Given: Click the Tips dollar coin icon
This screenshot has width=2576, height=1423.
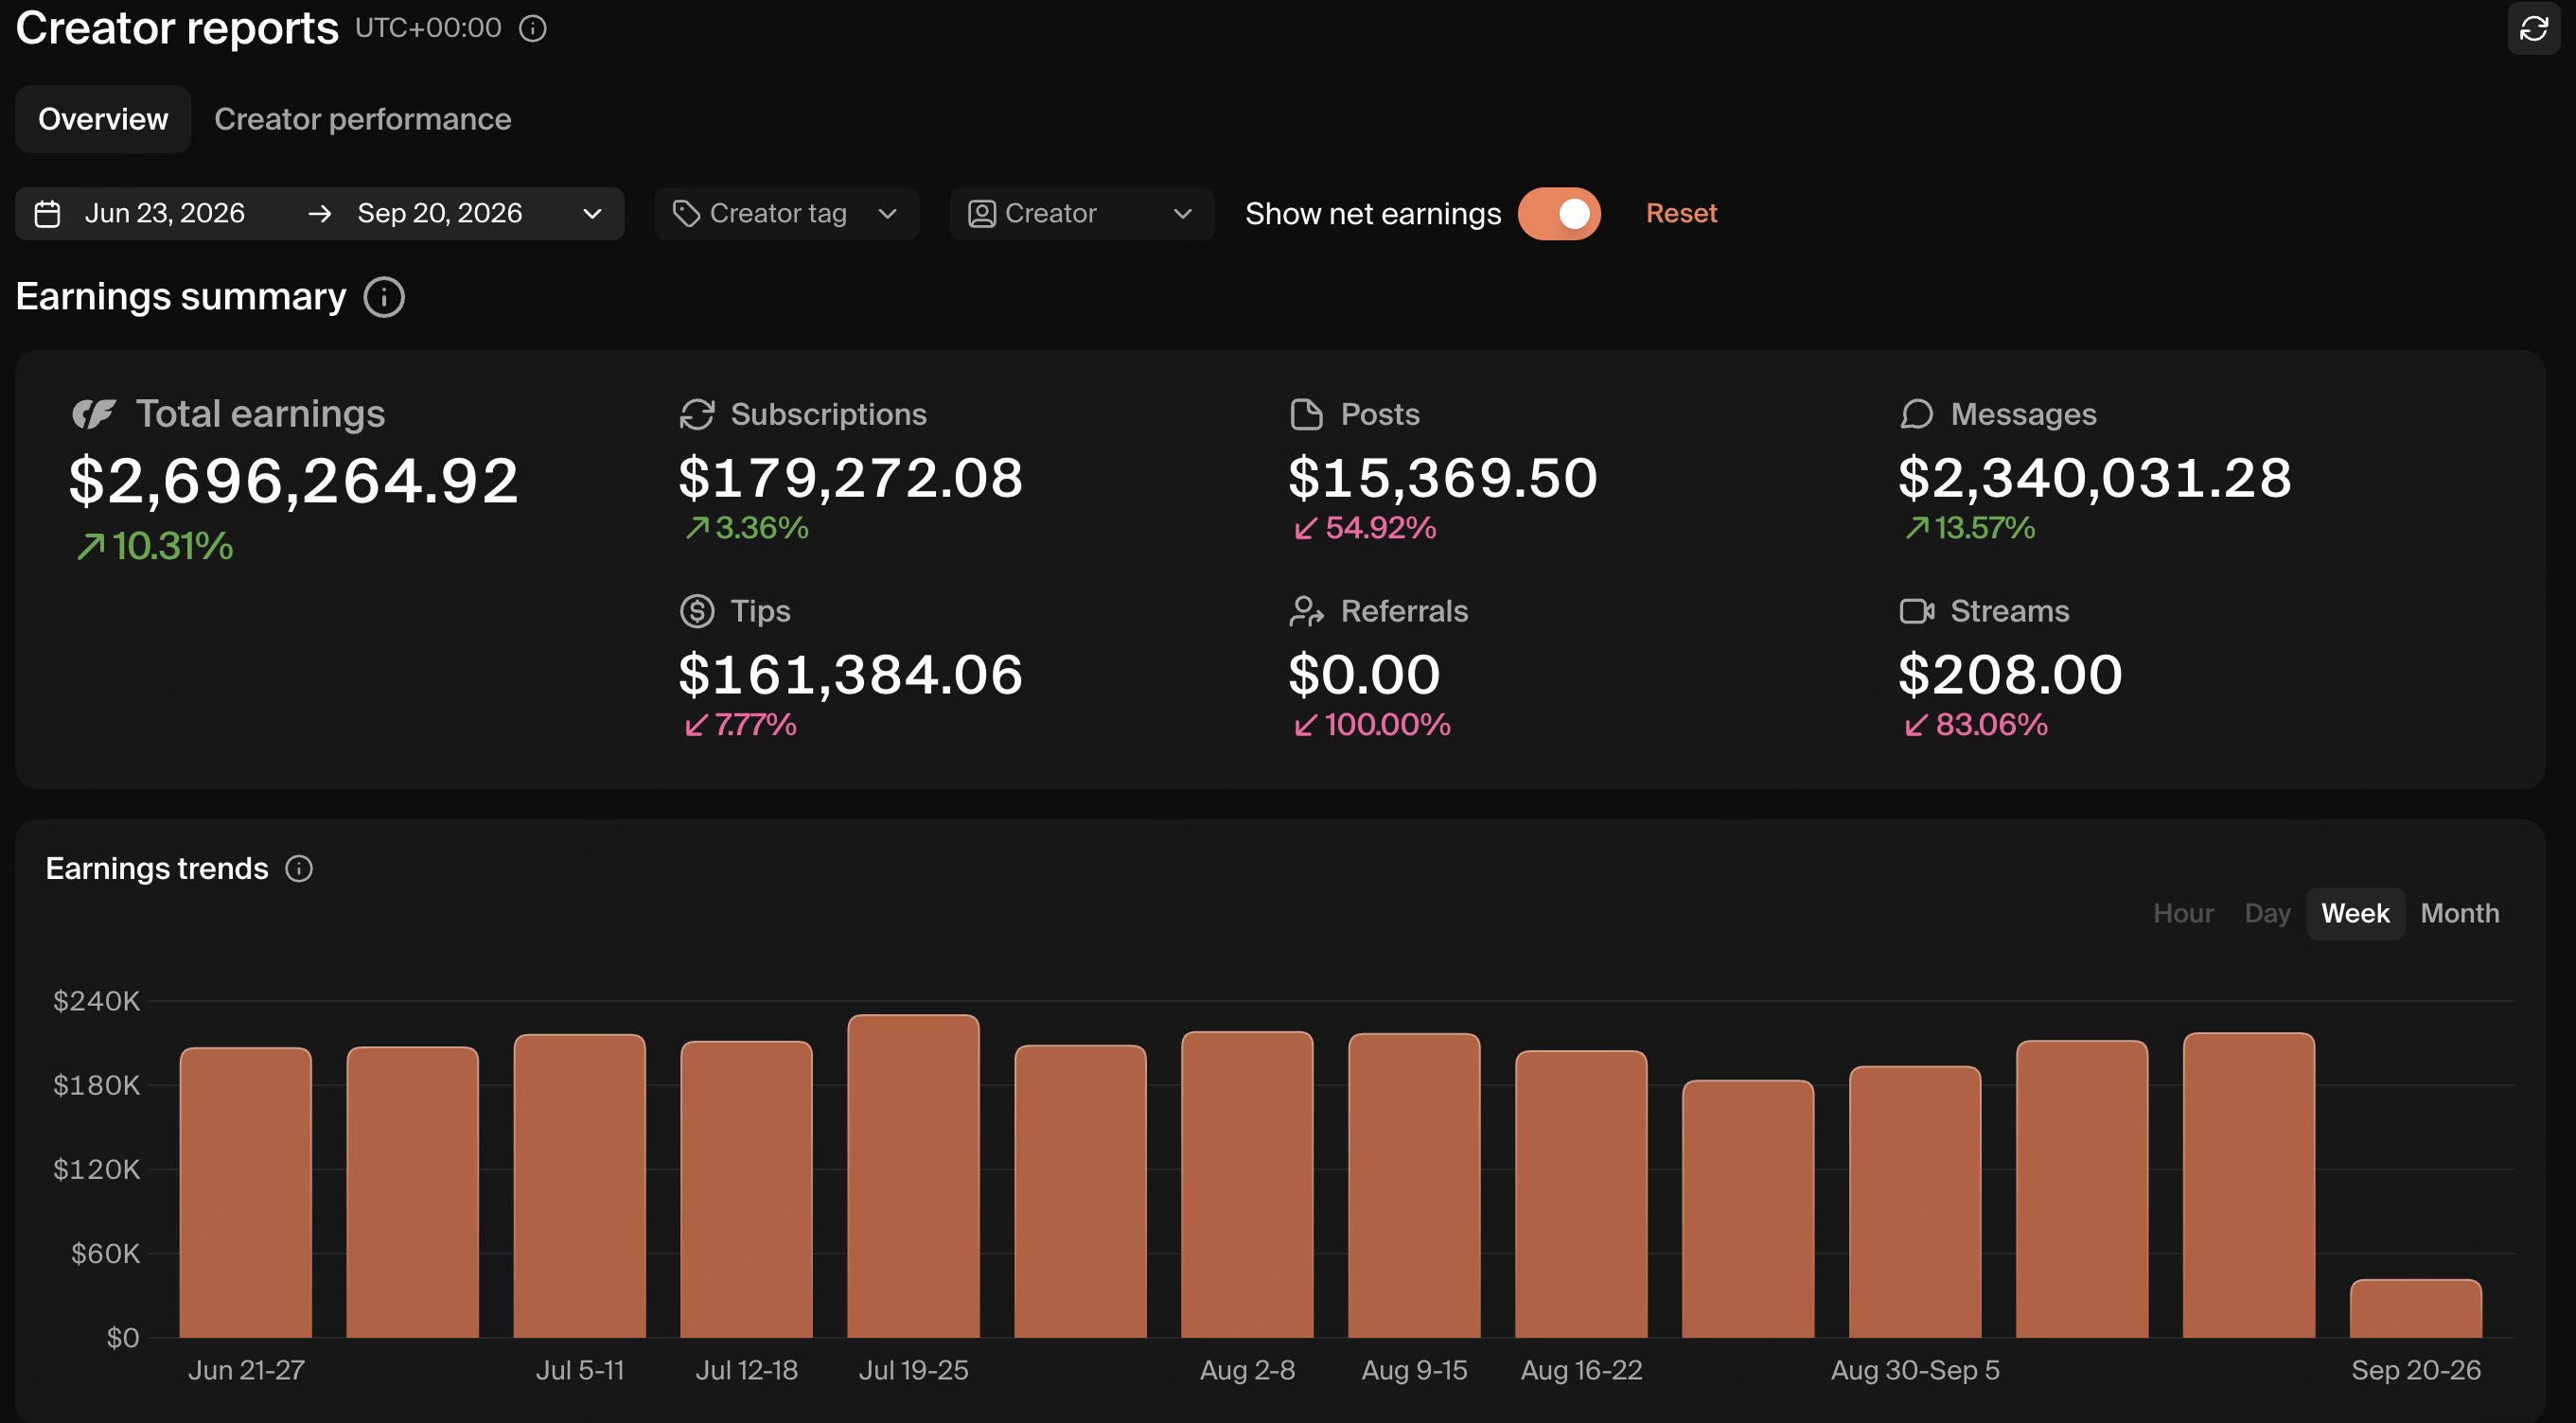Looking at the screenshot, I should 697,611.
